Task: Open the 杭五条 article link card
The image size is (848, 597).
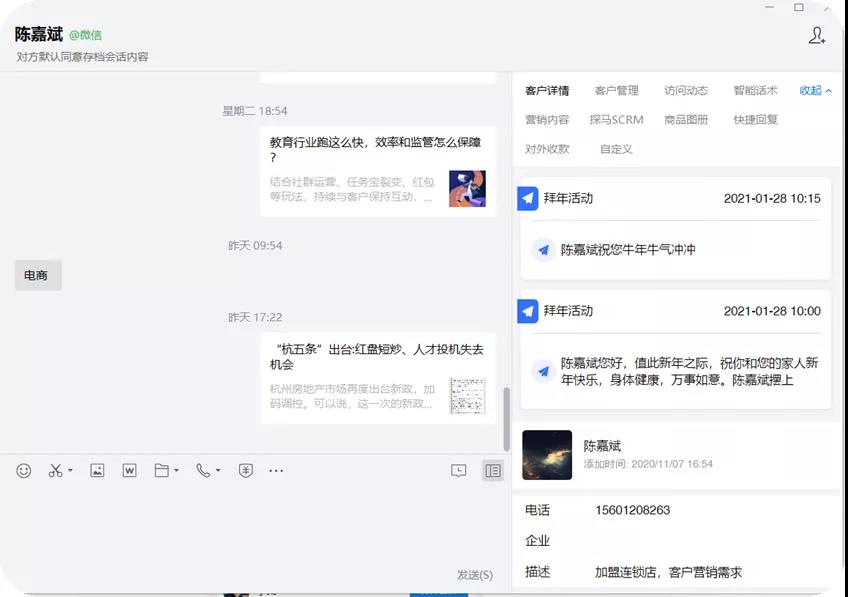Action: click(x=377, y=378)
